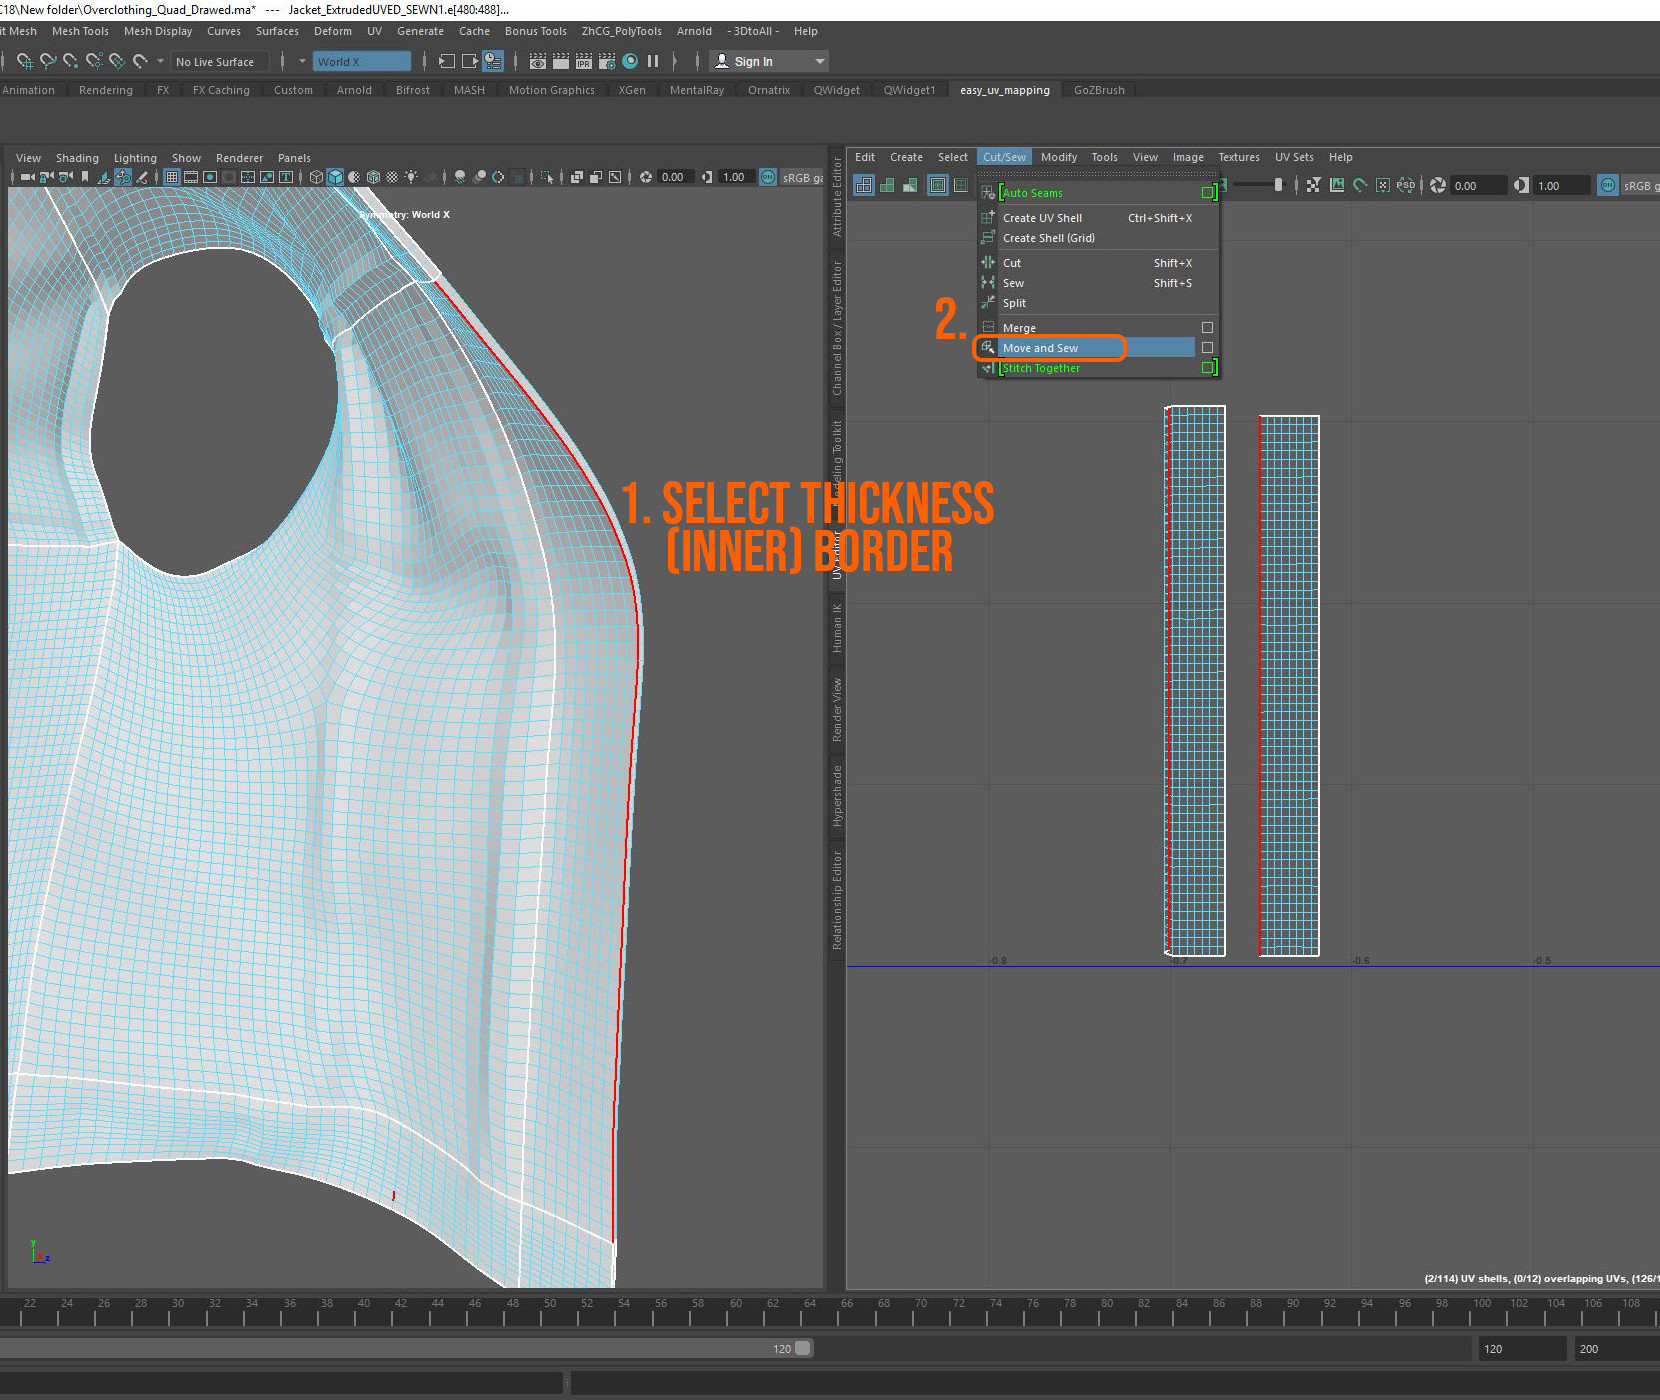
Task: Launch an IPR render from the status line
Action: click(x=584, y=62)
